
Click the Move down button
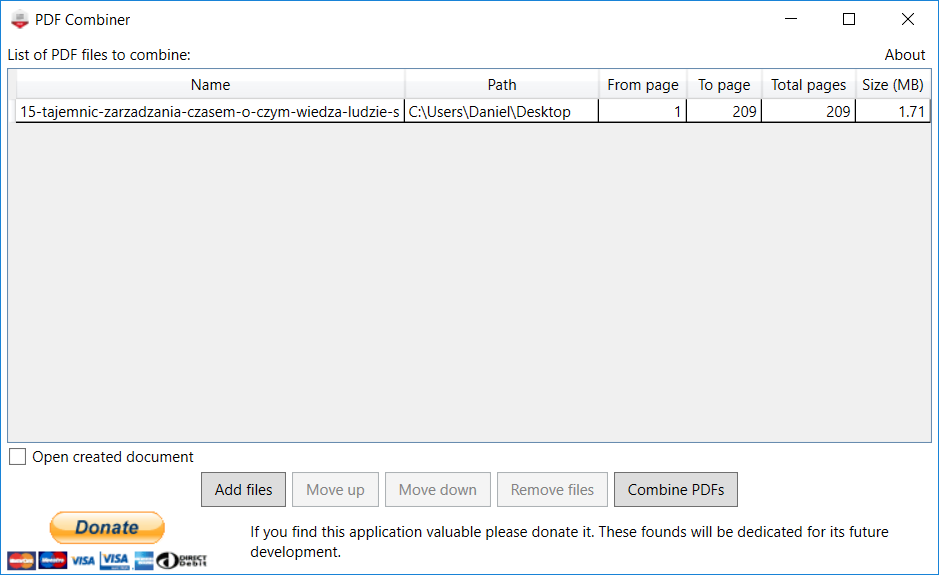coord(438,490)
